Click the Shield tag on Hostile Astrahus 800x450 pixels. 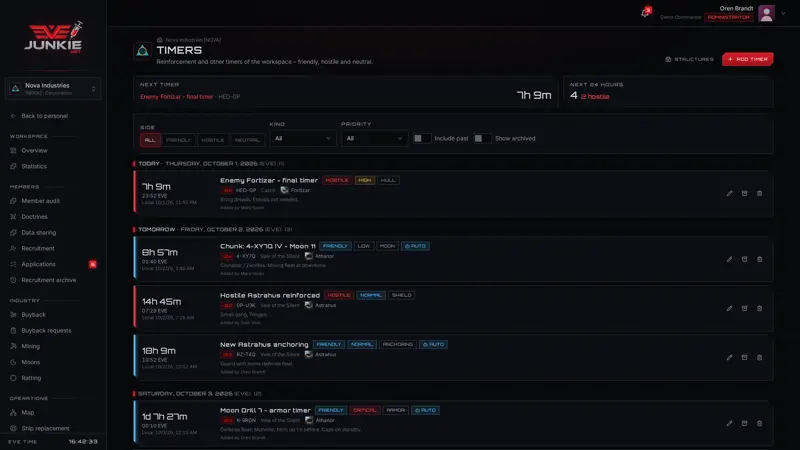click(402, 295)
